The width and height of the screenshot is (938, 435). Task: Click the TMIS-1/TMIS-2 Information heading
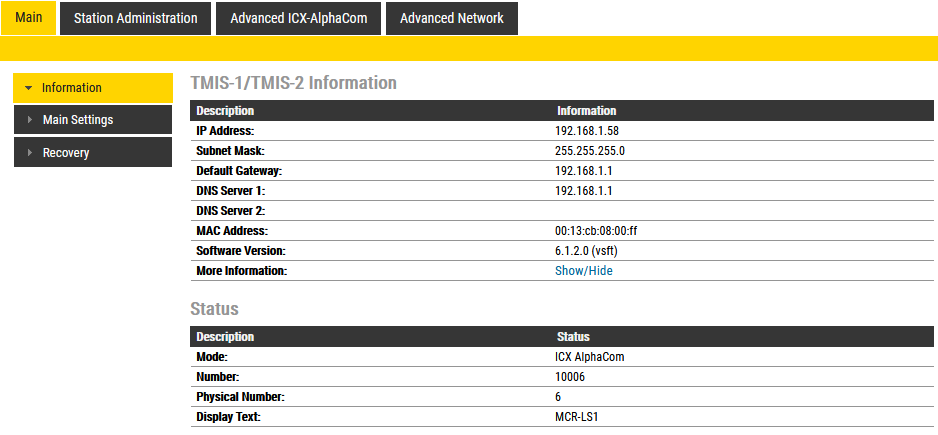point(293,83)
